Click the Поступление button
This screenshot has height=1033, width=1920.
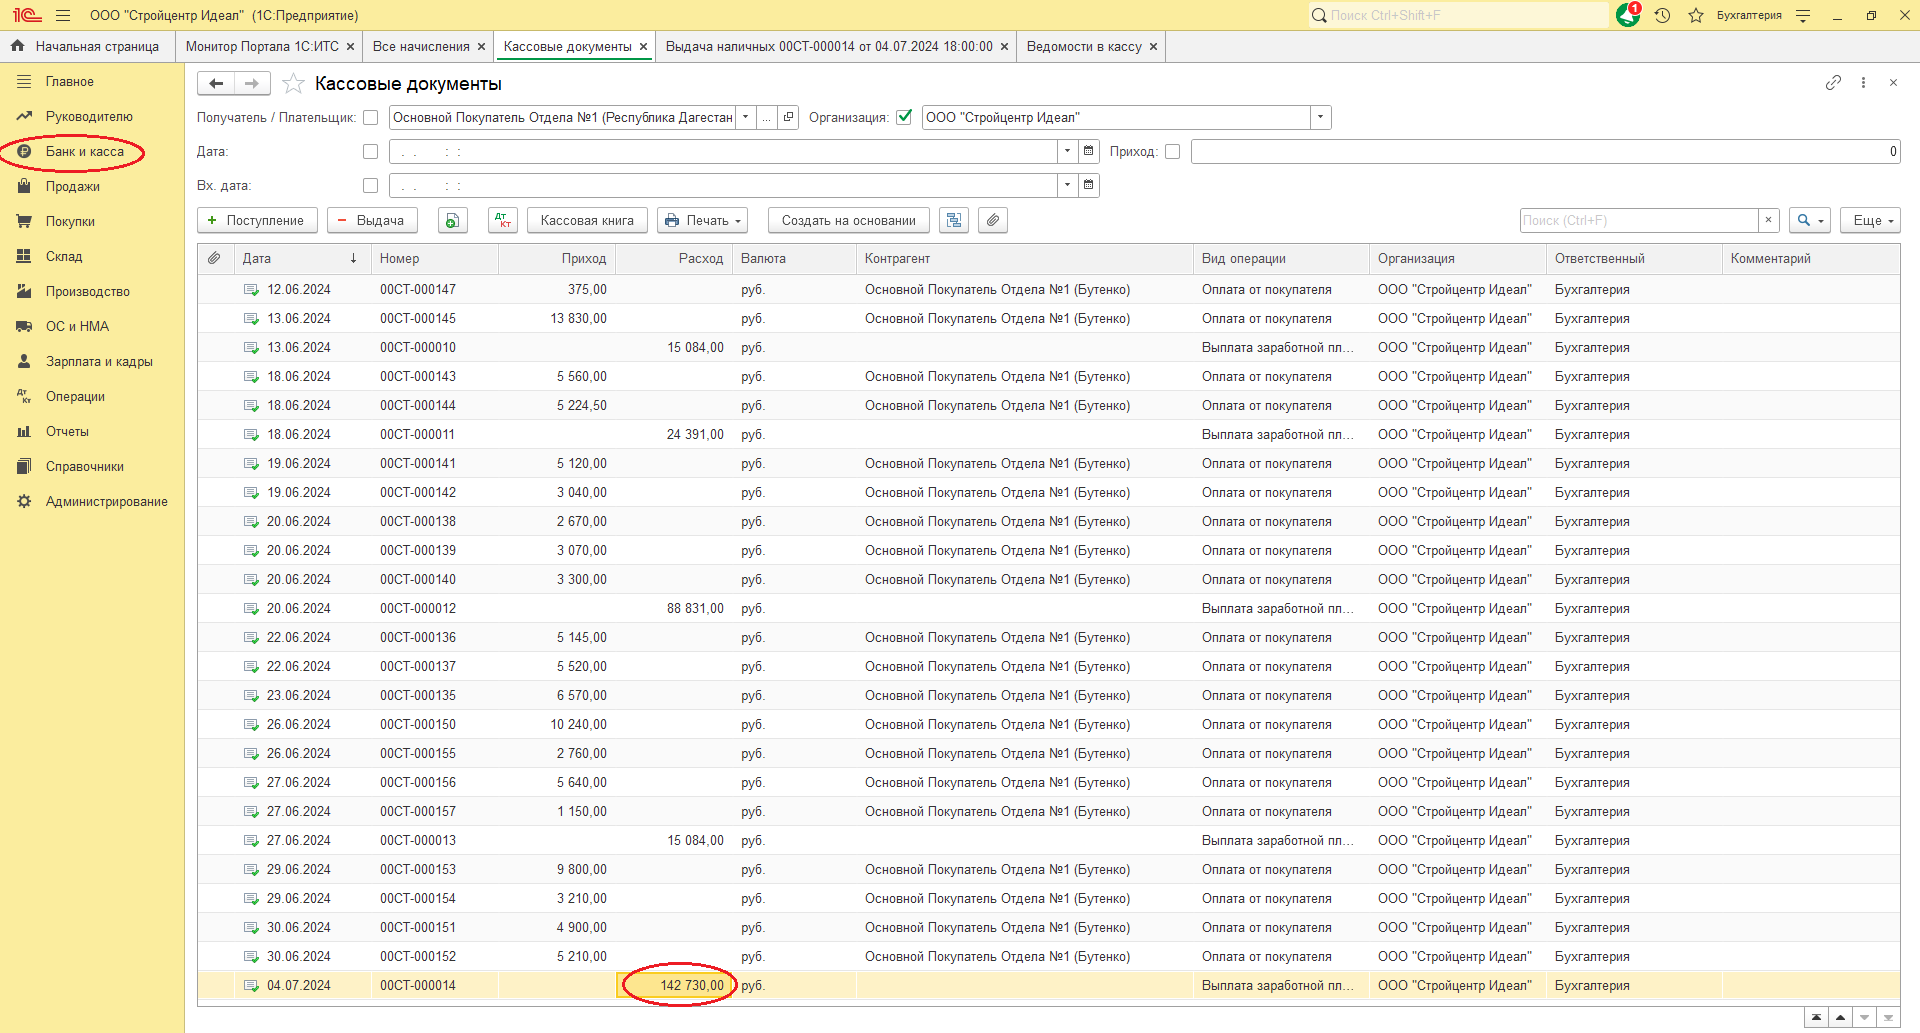pyautogui.click(x=257, y=221)
